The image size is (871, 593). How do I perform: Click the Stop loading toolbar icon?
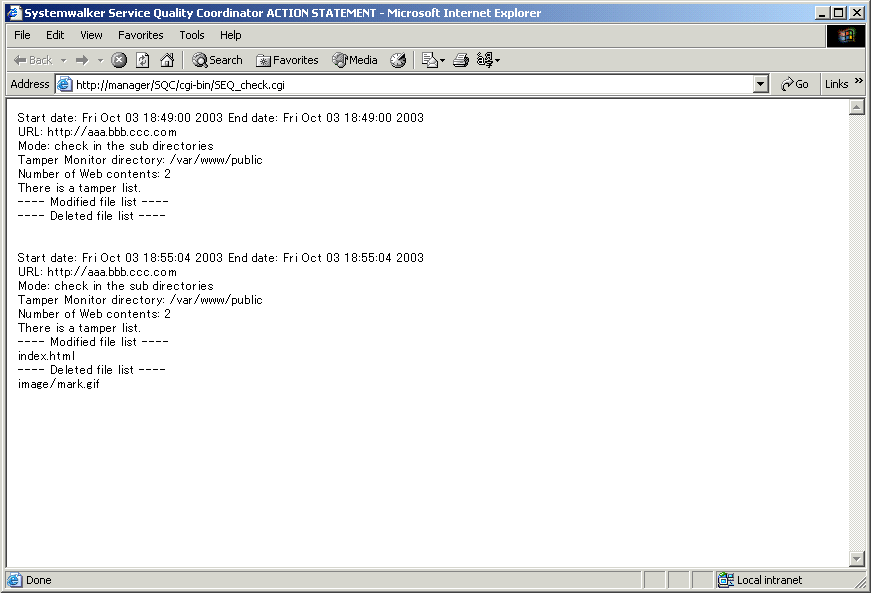pos(119,60)
